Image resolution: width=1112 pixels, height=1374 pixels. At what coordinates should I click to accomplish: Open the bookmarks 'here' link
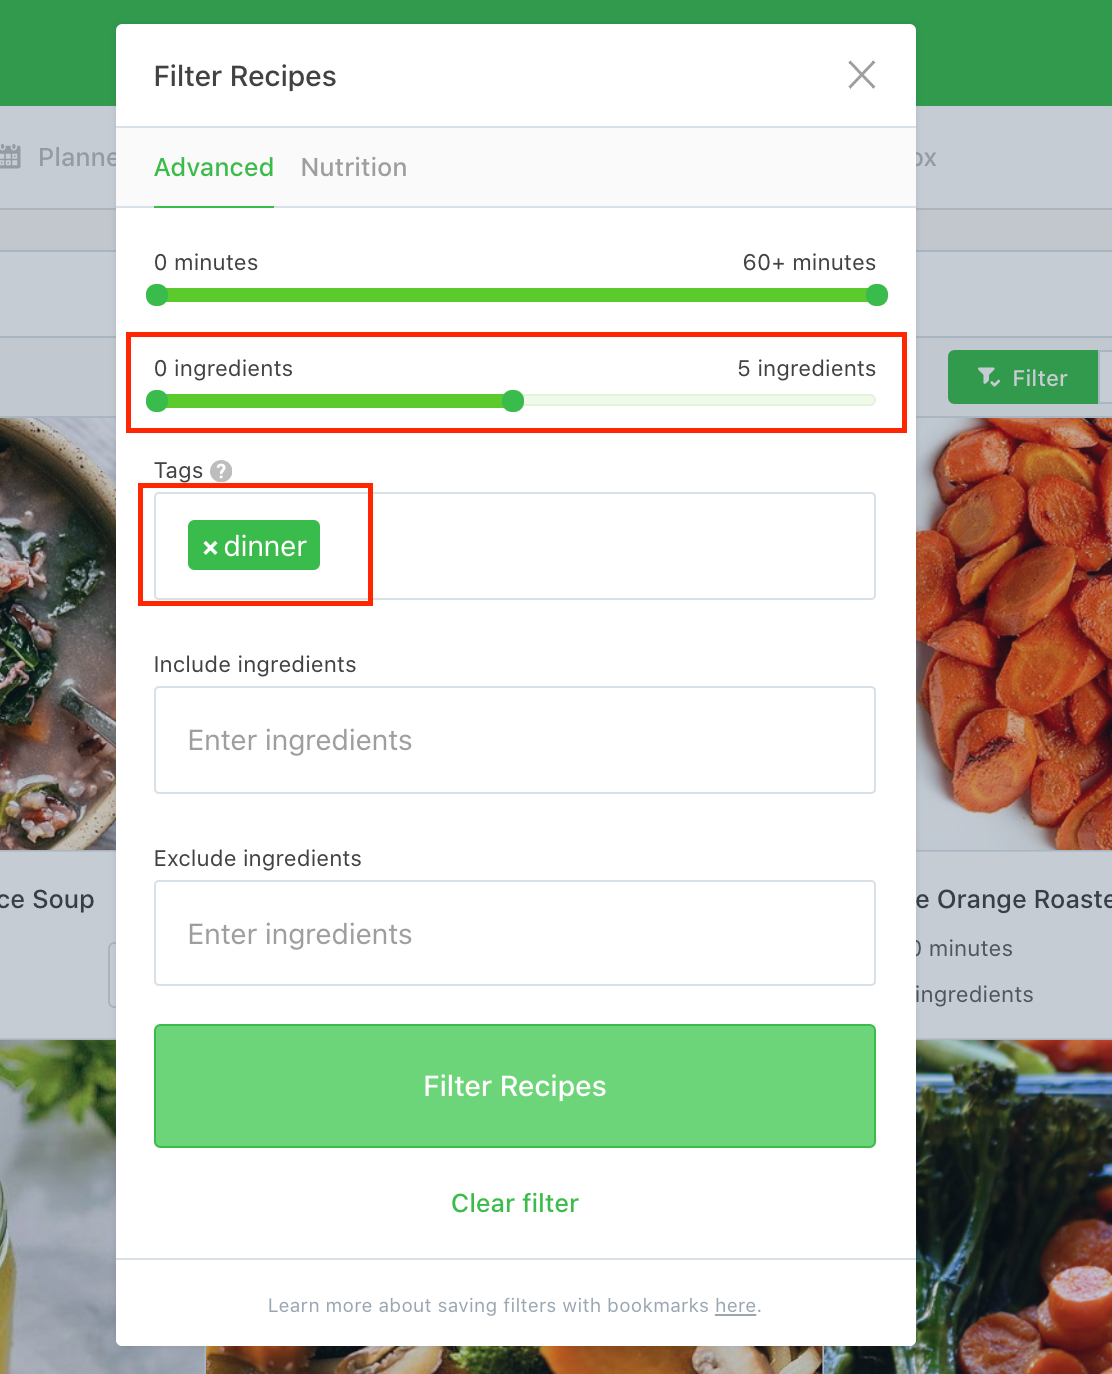tap(735, 1305)
